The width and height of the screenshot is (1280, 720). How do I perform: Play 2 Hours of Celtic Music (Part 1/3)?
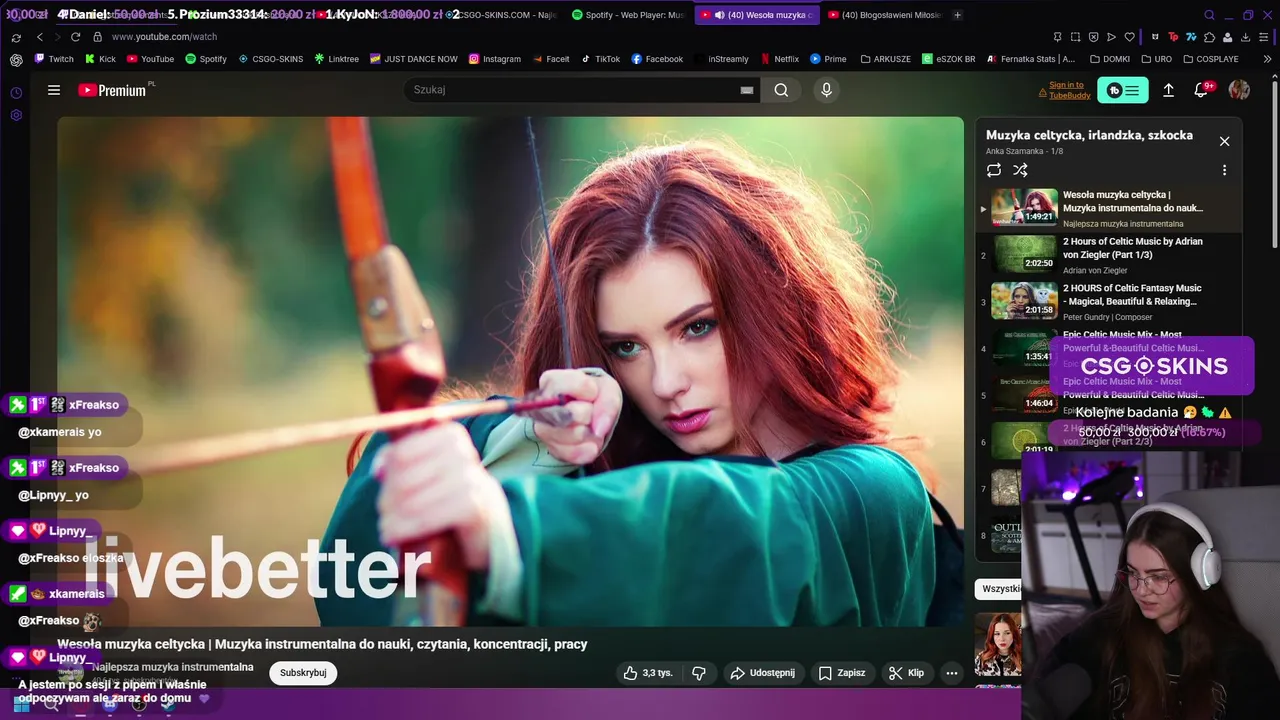click(x=1108, y=255)
